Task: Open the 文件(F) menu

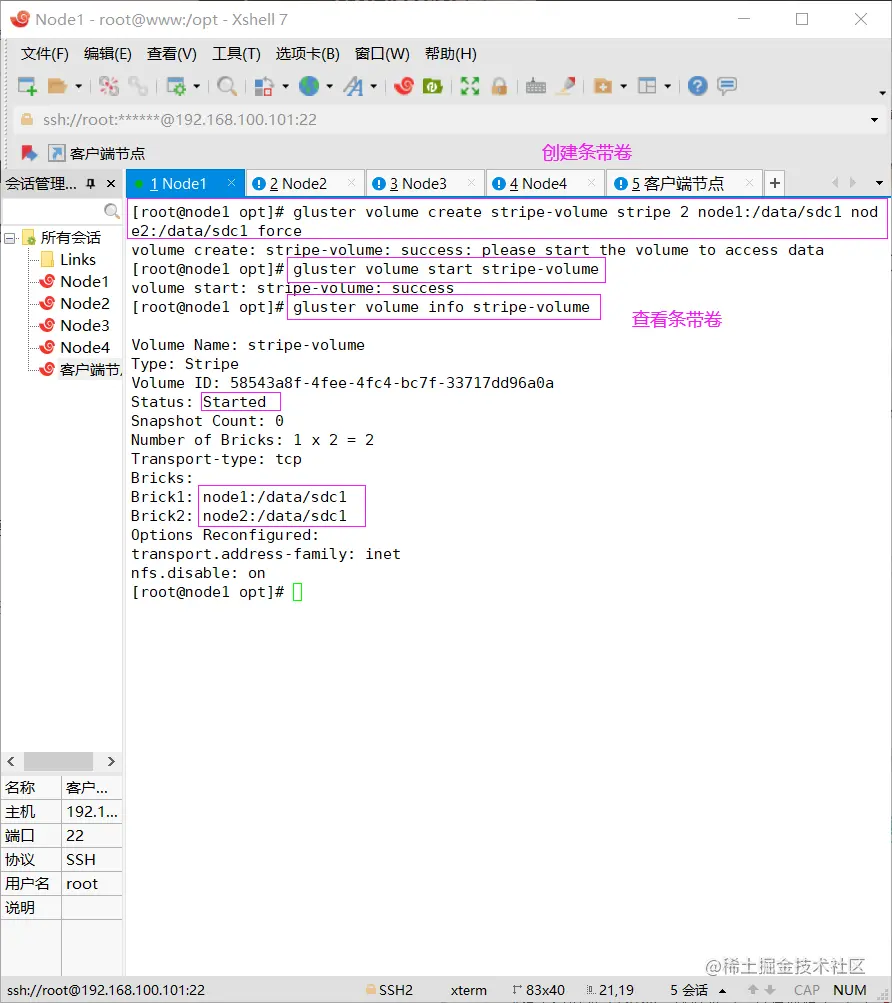Action: tap(45, 54)
